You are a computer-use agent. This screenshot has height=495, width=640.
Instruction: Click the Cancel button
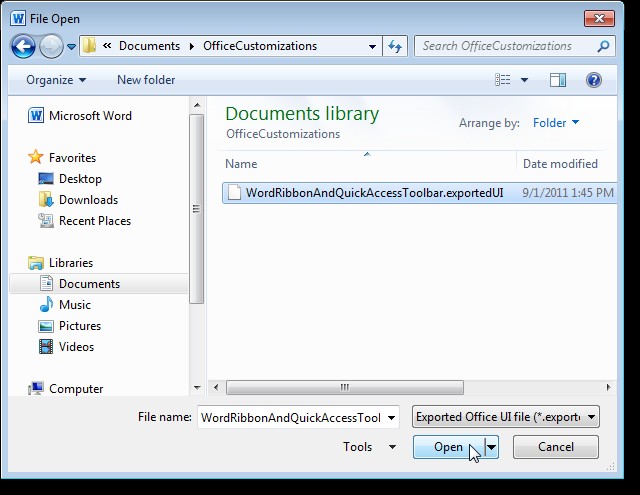[556, 447]
